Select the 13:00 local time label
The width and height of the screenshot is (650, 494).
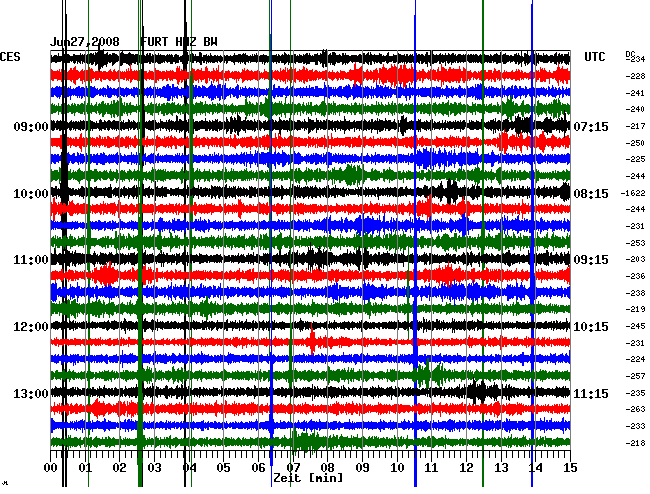[x=31, y=393]
